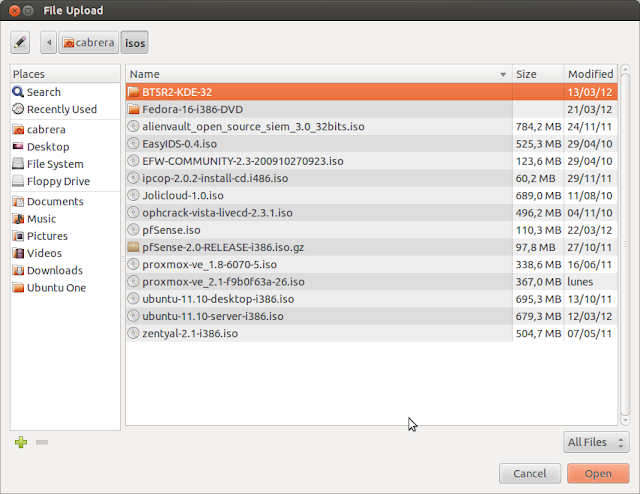This screenshot has height=494, width=640.
Task: Click disc icon of pfSense.iso
Action: pos(133,229)
